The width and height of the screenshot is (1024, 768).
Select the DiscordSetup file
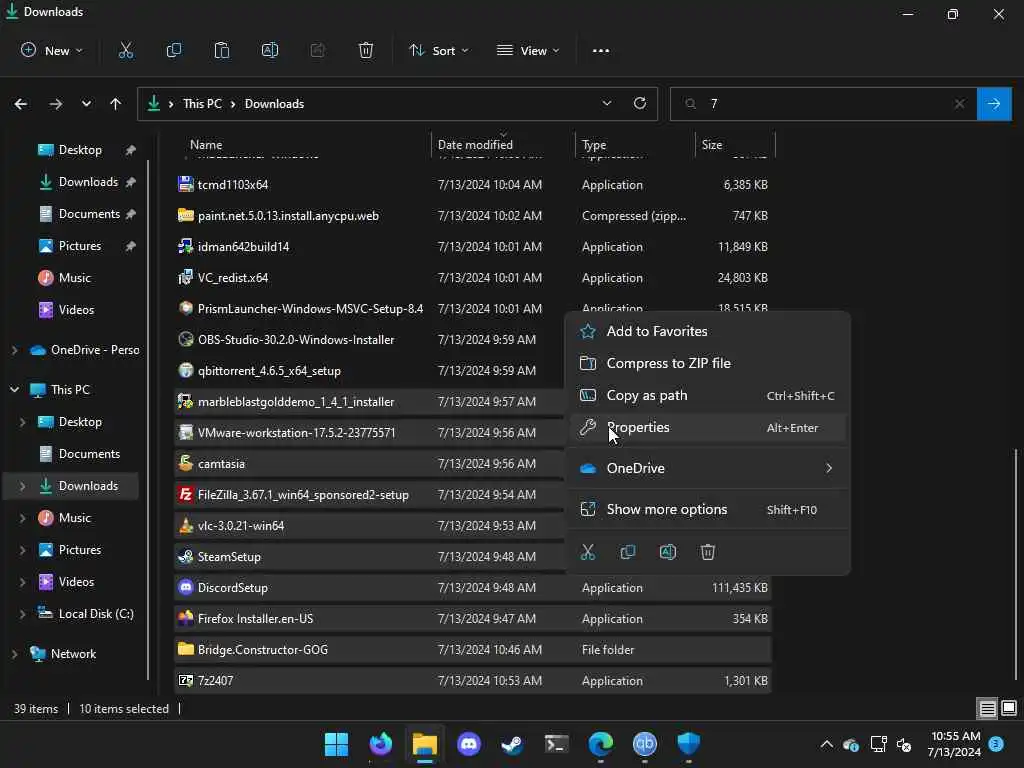click(x=473, y=588)
